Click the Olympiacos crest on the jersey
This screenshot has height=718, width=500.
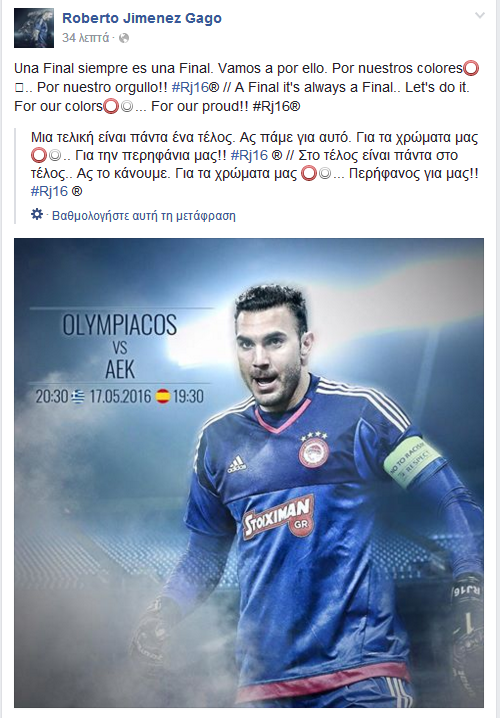coord(314,451)
